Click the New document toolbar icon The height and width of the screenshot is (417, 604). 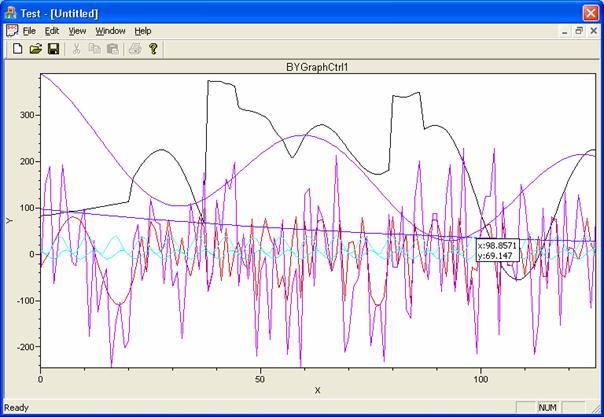coord(17,48)
